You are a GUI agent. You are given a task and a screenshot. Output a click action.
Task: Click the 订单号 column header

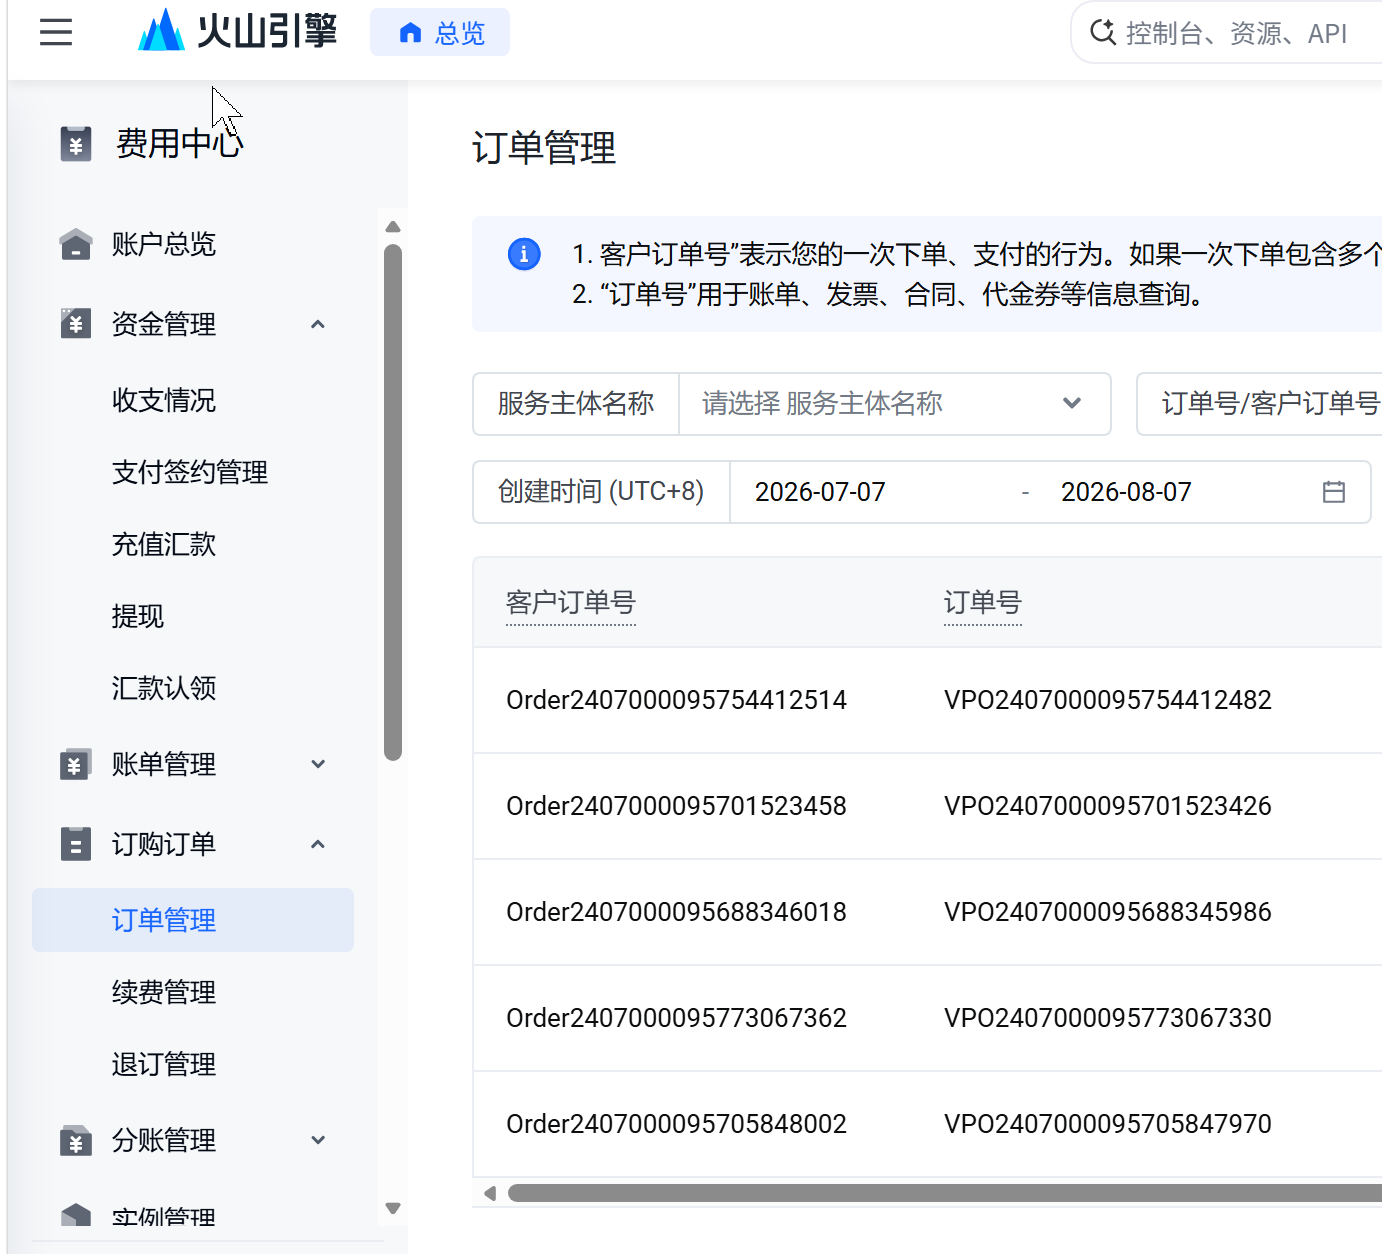point(983,602)
